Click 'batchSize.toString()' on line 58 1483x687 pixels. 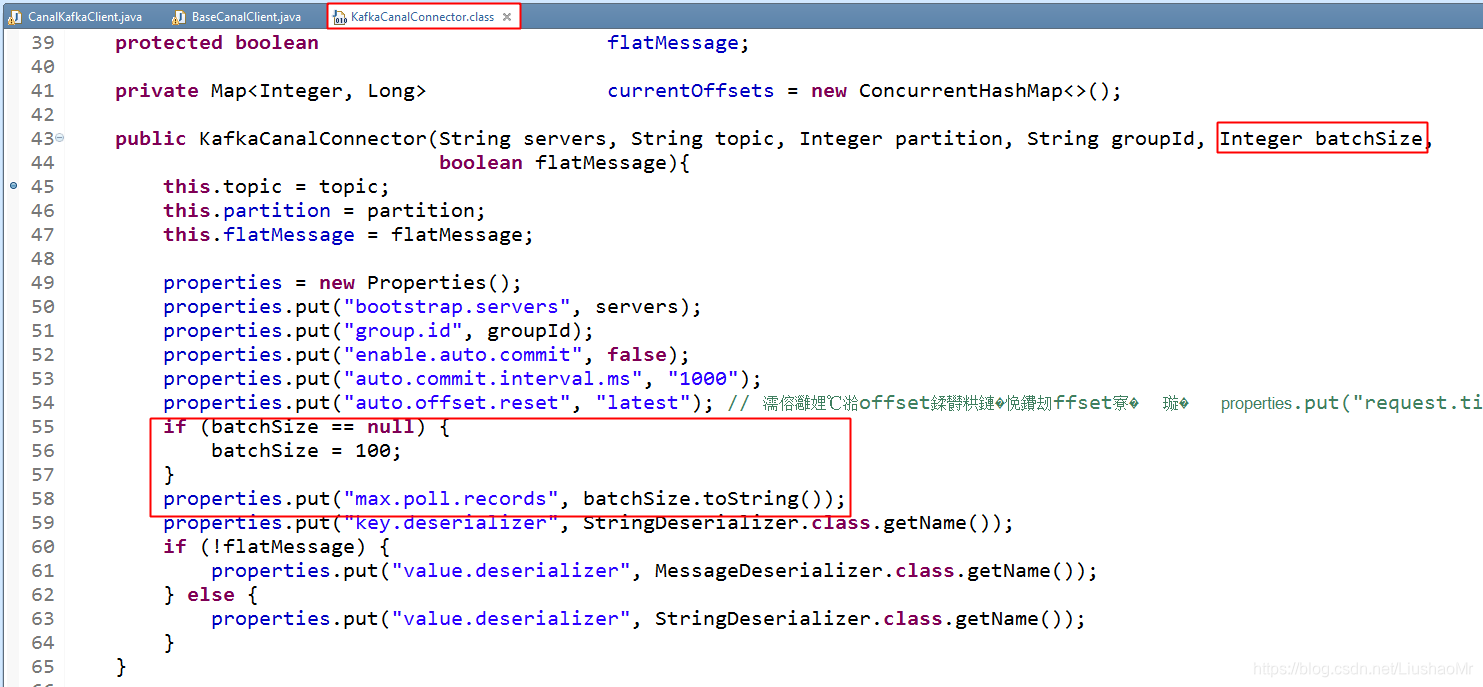(703, 499)
